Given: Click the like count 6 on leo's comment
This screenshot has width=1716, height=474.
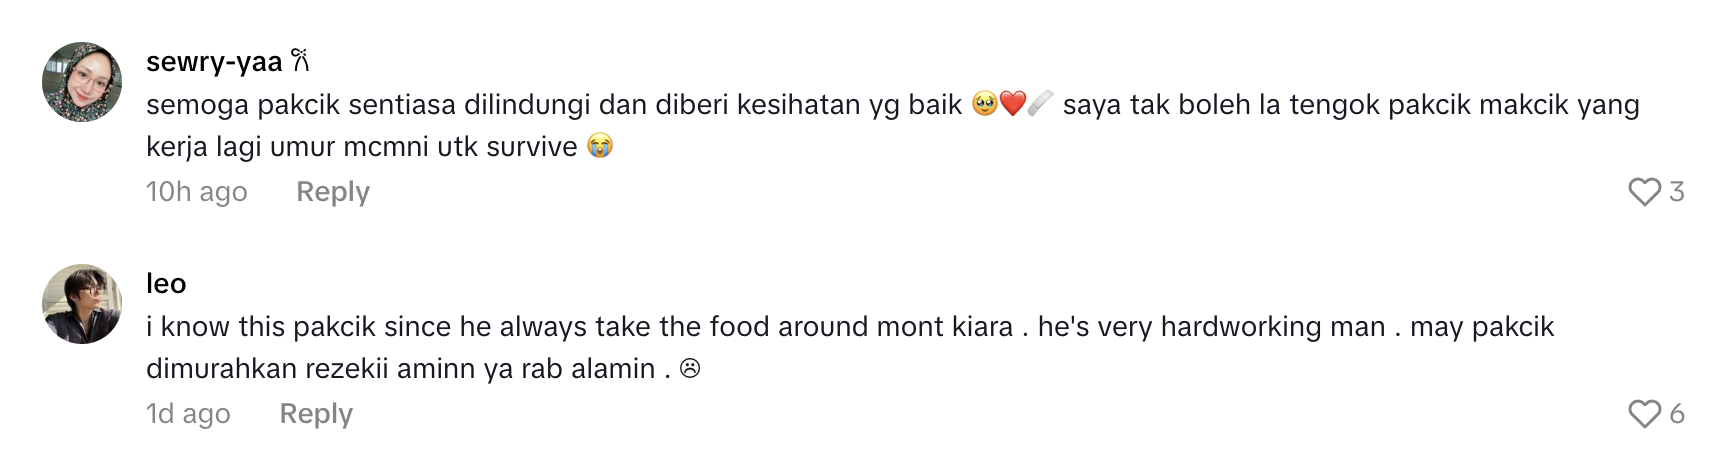Looking at the screenshot, I should (1677, 413).
